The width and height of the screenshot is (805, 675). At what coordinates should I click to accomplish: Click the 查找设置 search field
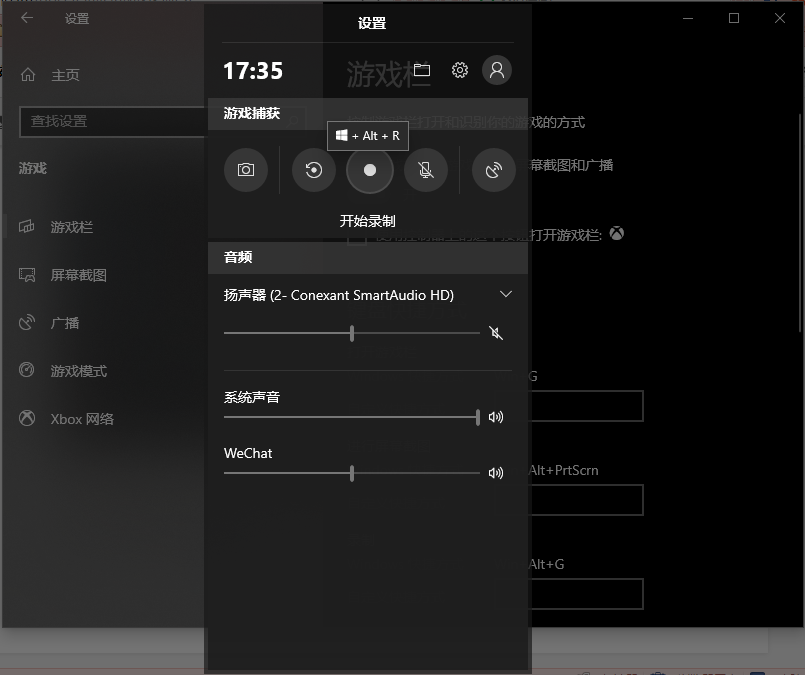(x=112, y=122)
